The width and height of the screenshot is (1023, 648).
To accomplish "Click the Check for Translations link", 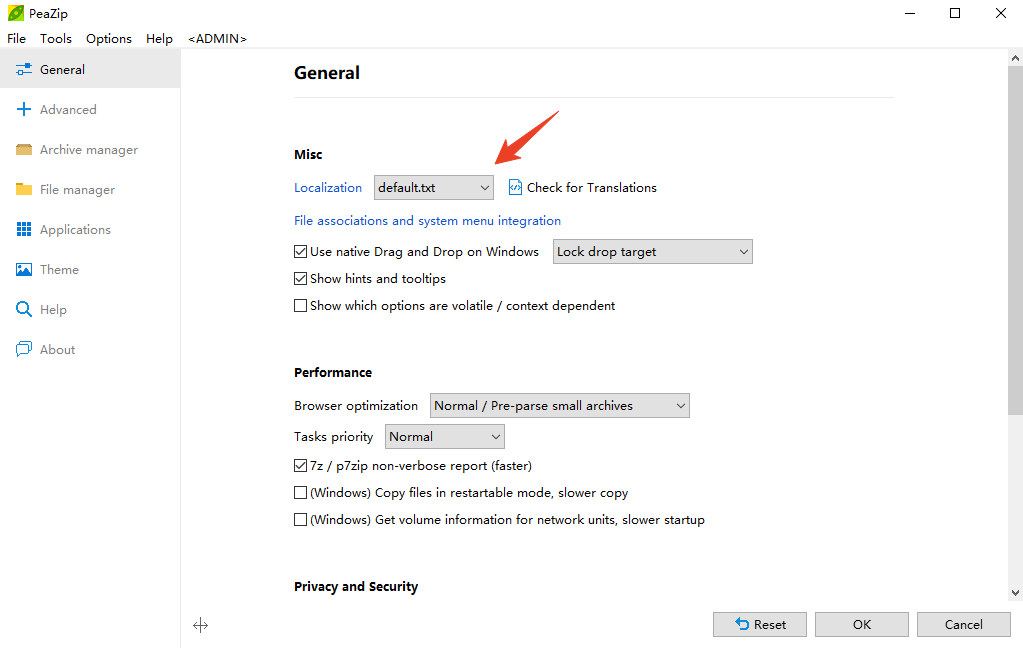I will tap(592, 188).
